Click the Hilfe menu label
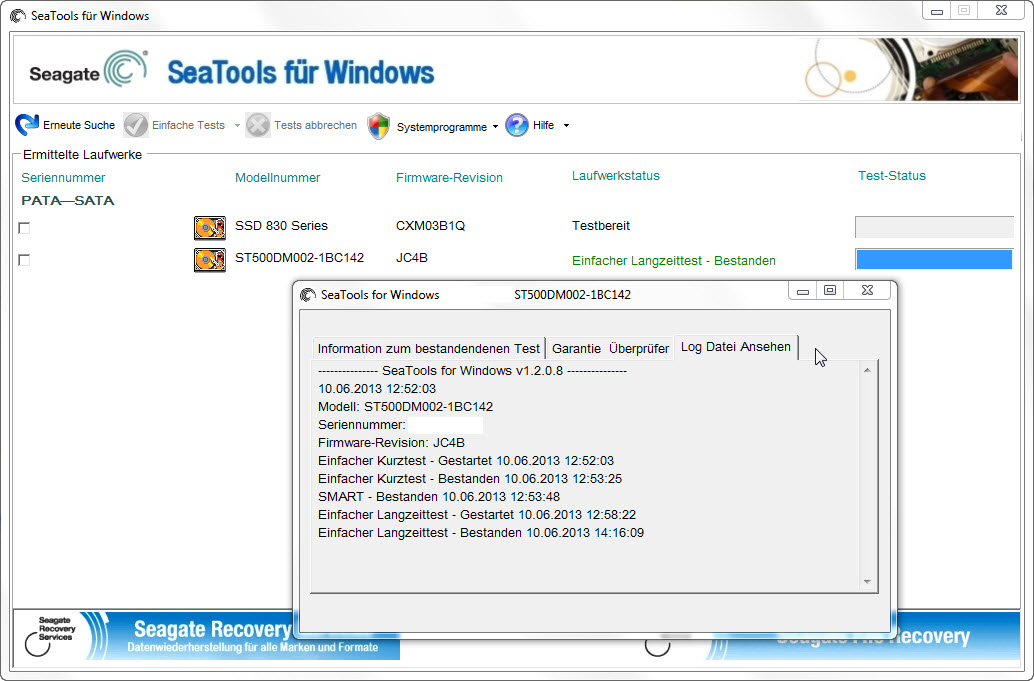Screen dimensions: 1034x681 (x=543, y=125)
